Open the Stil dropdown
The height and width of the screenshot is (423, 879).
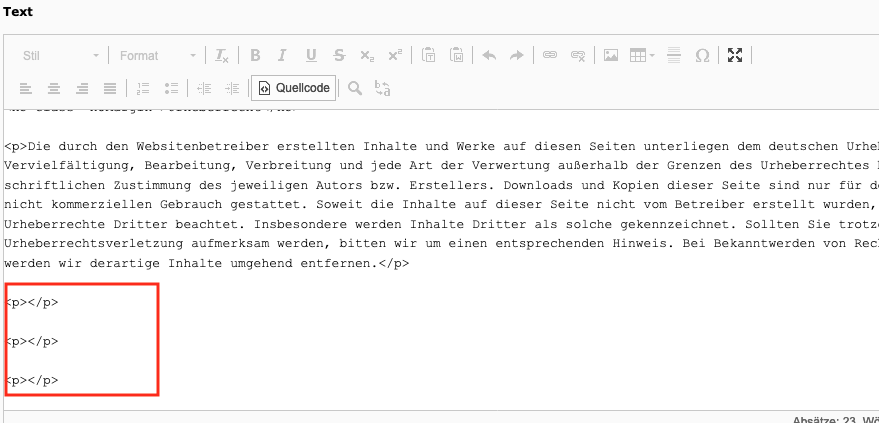[x=61, y=55]
